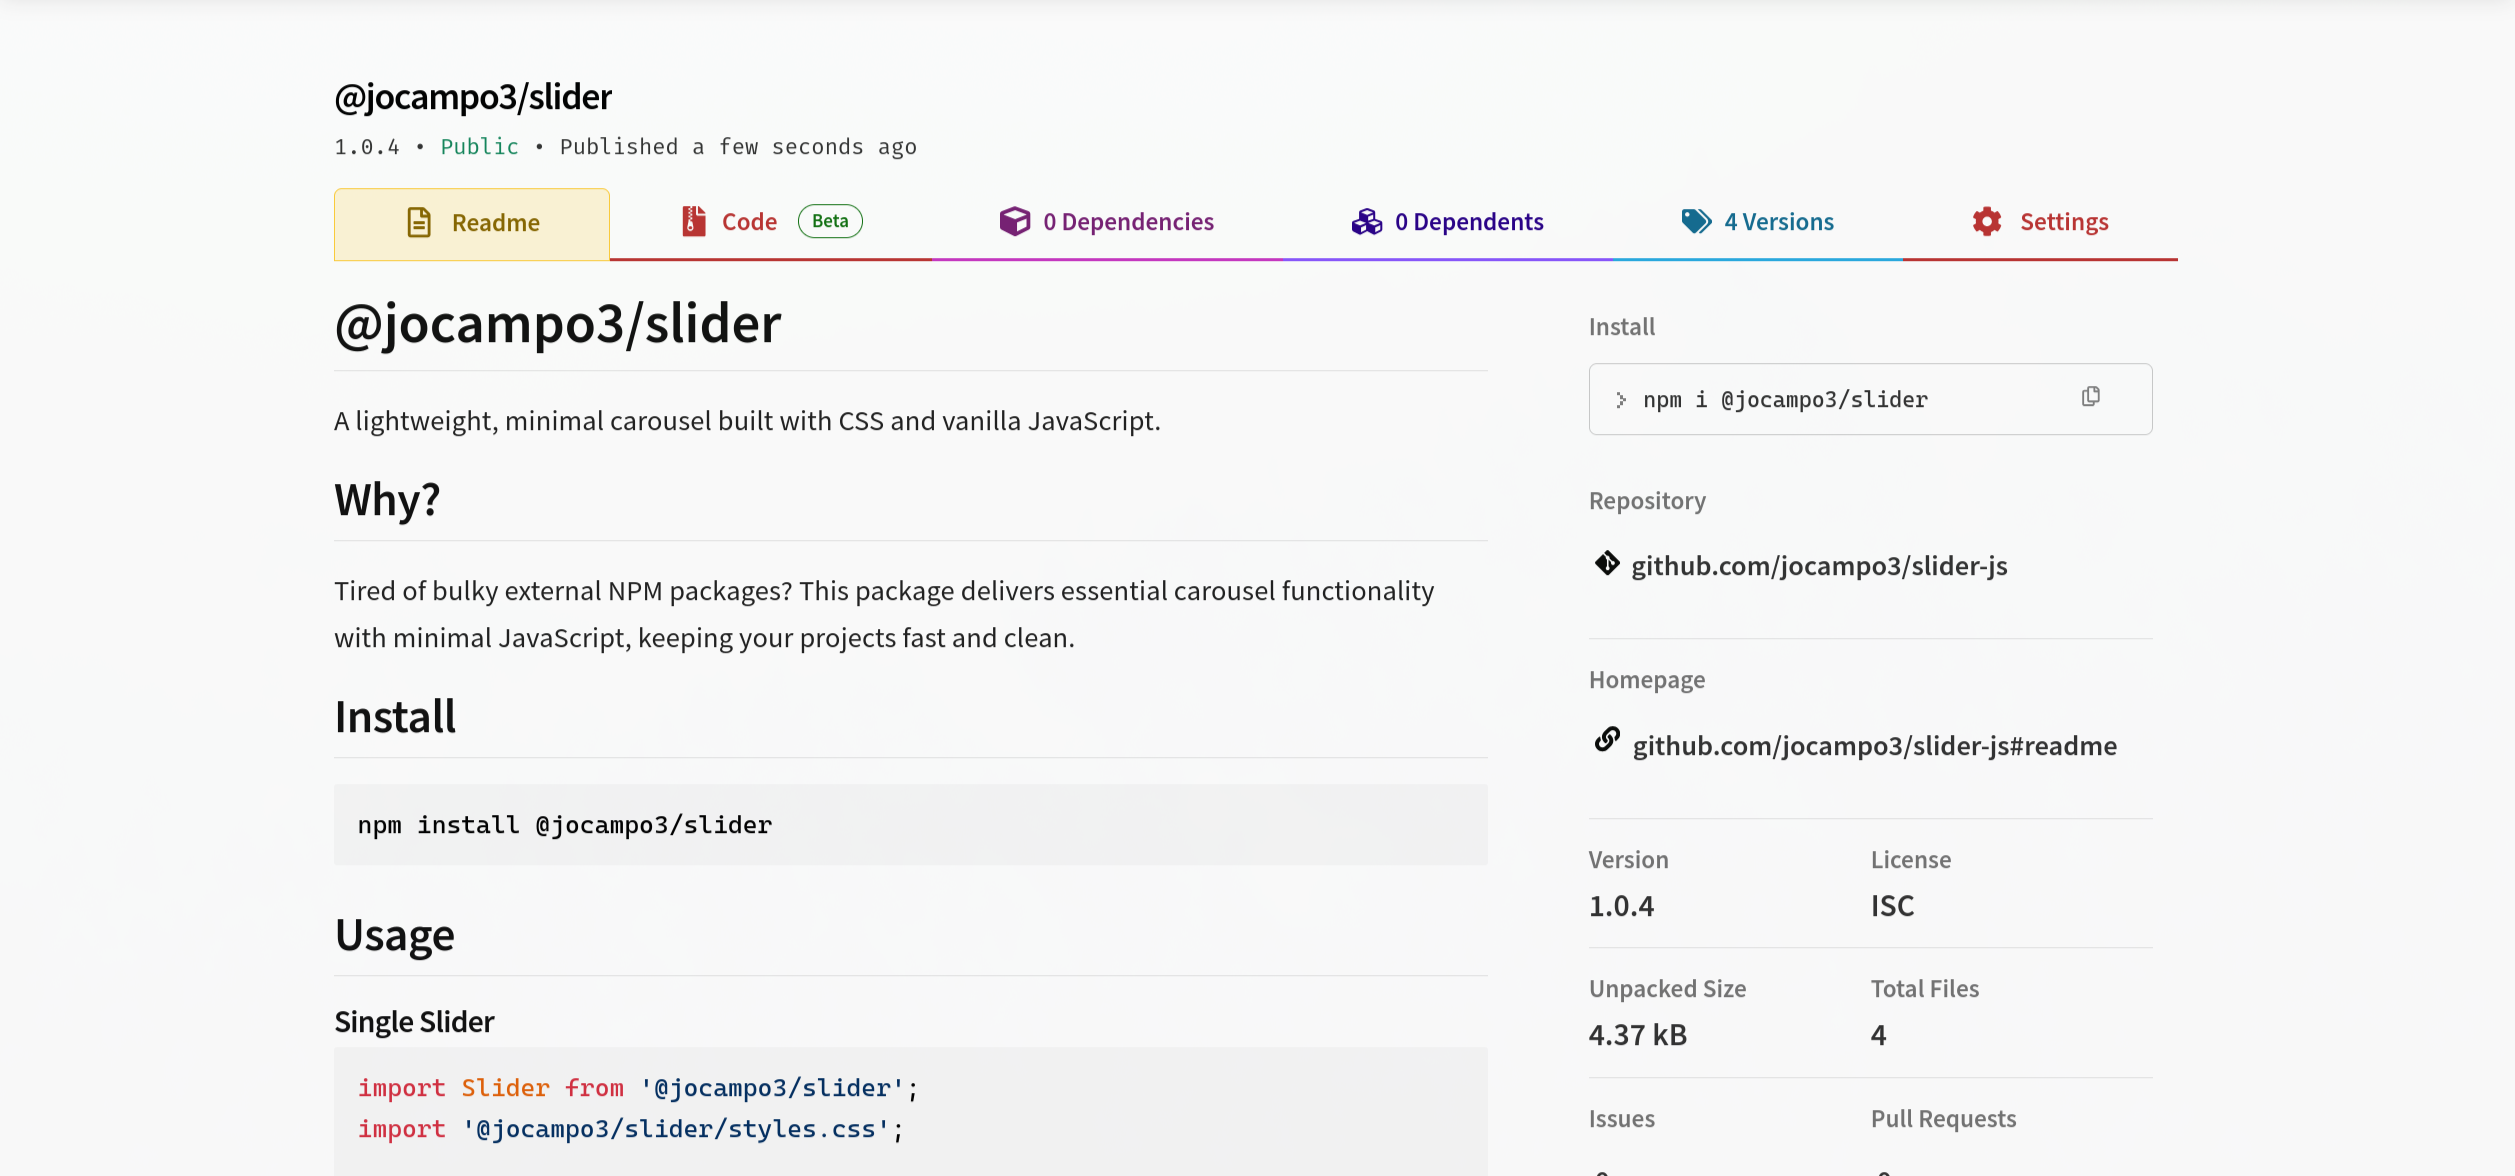Click the Code zip file icon
Image resolution: width=2515 pixels, height=1176 pixels.
point(693,221)
